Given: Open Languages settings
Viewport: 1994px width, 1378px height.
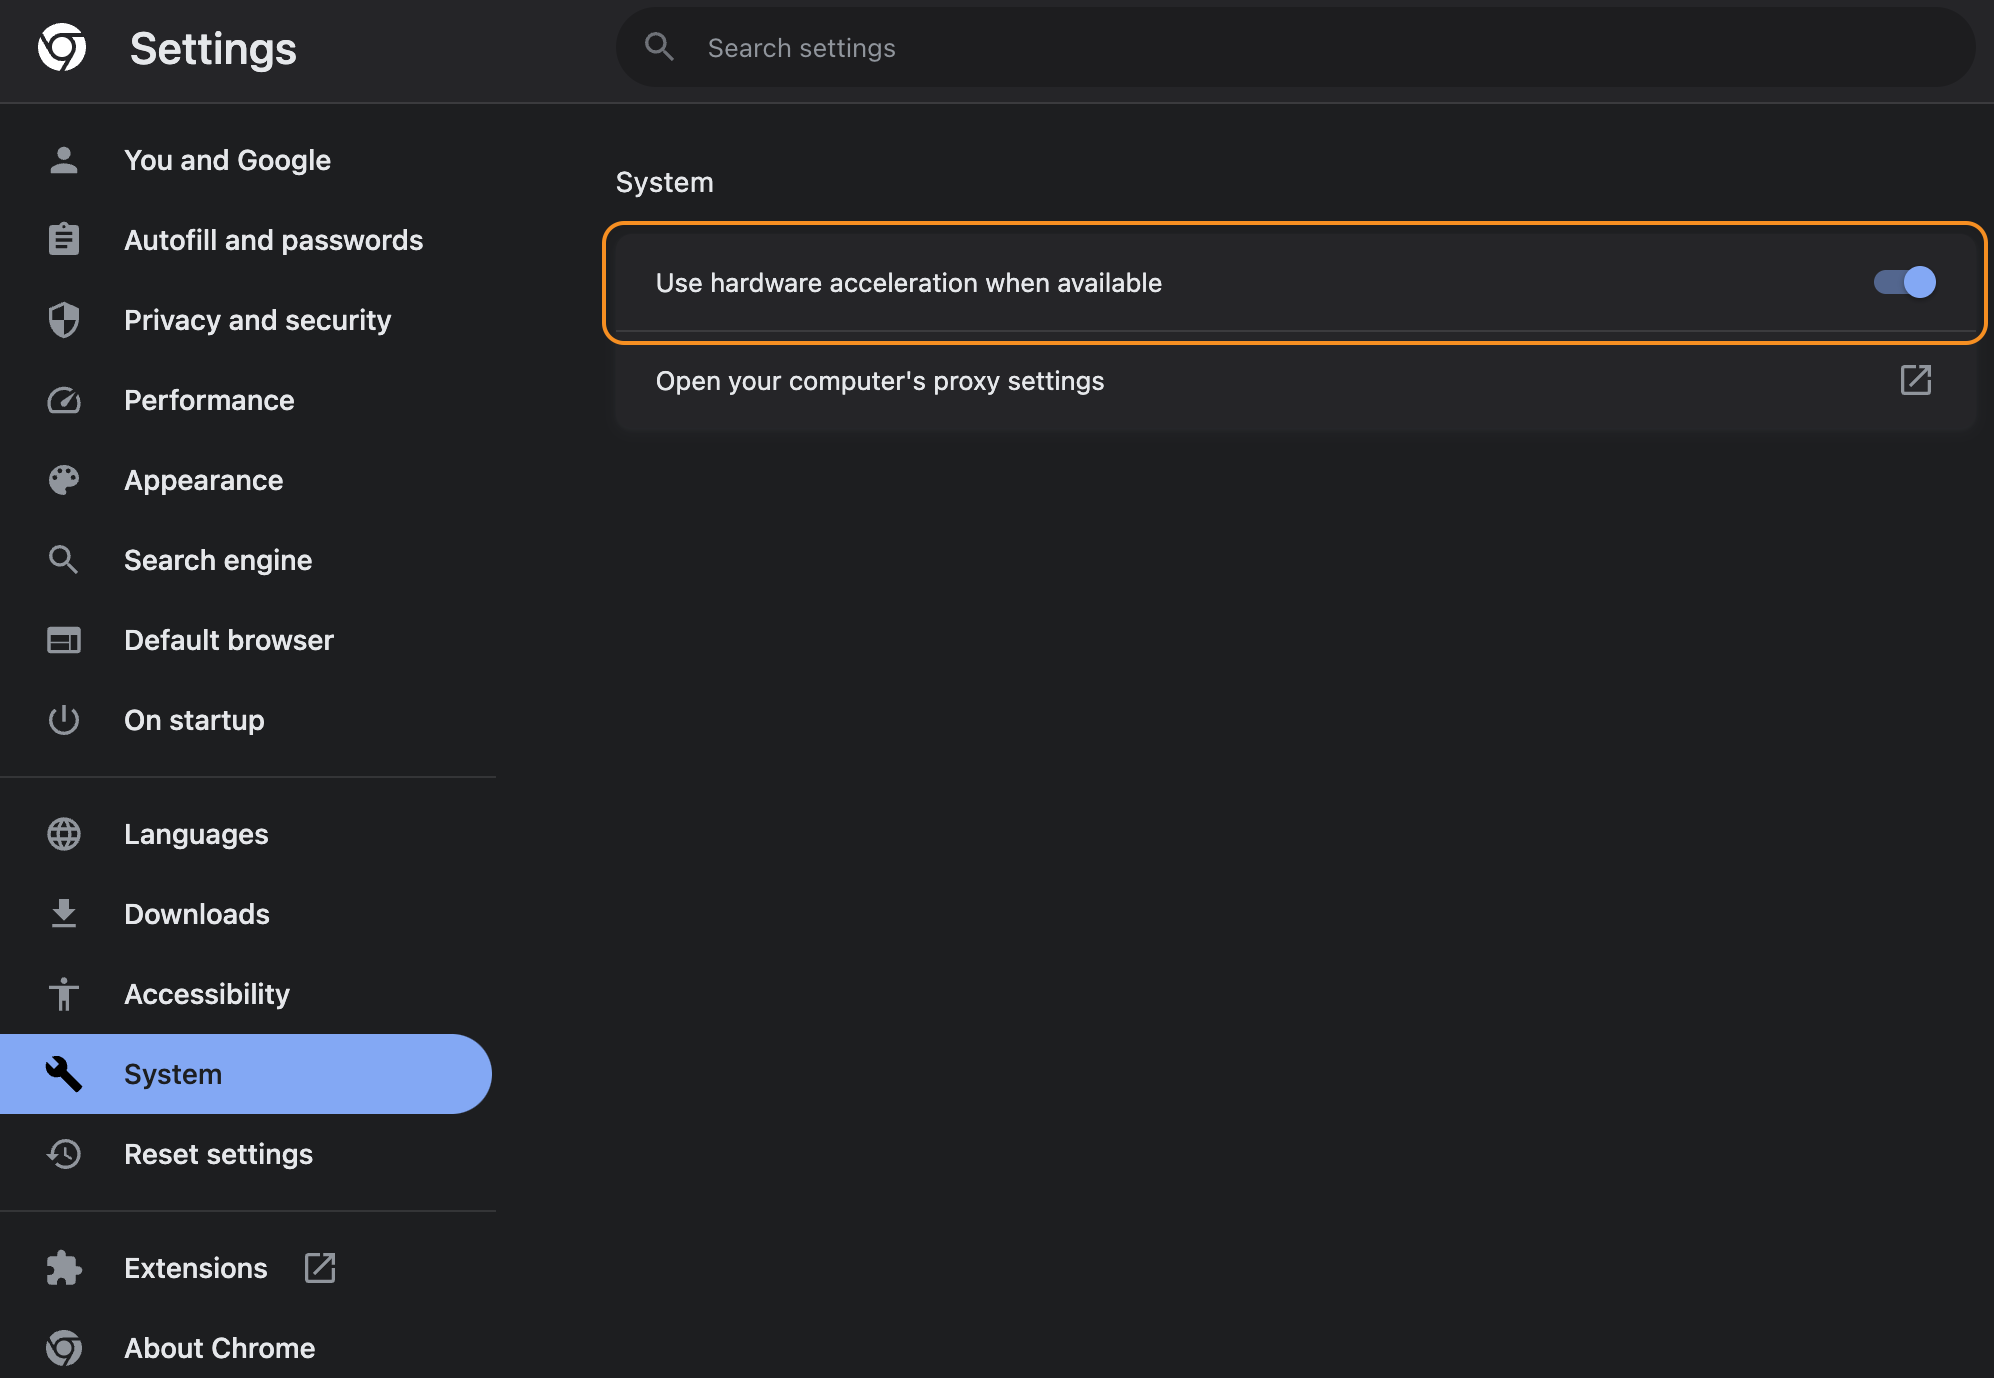Looking at the screenshot, I should [196, 834].
